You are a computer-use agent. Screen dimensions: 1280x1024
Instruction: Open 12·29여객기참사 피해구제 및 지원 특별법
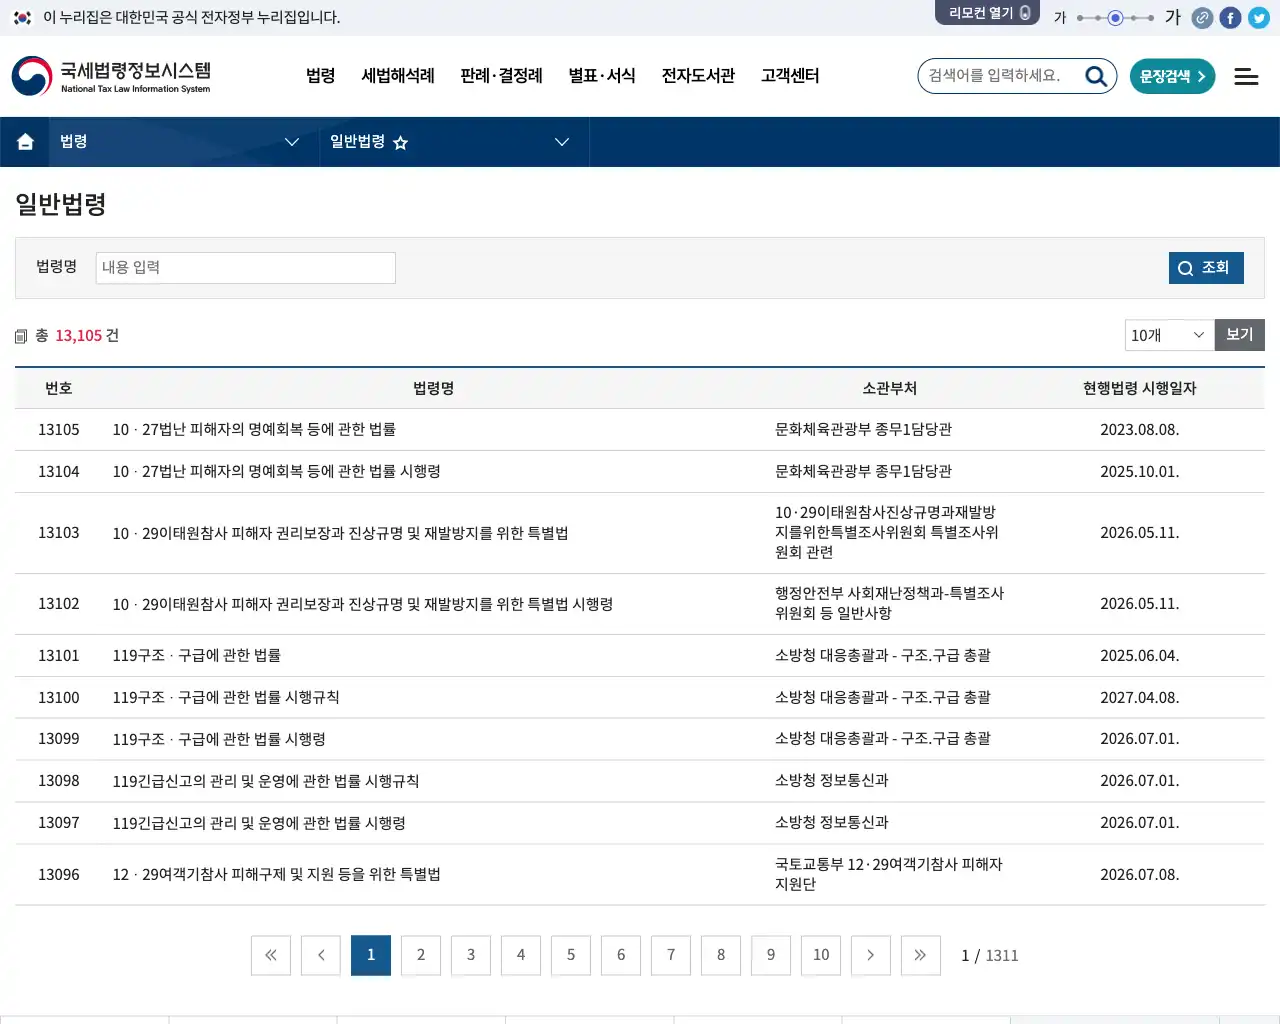coord(276,875)
